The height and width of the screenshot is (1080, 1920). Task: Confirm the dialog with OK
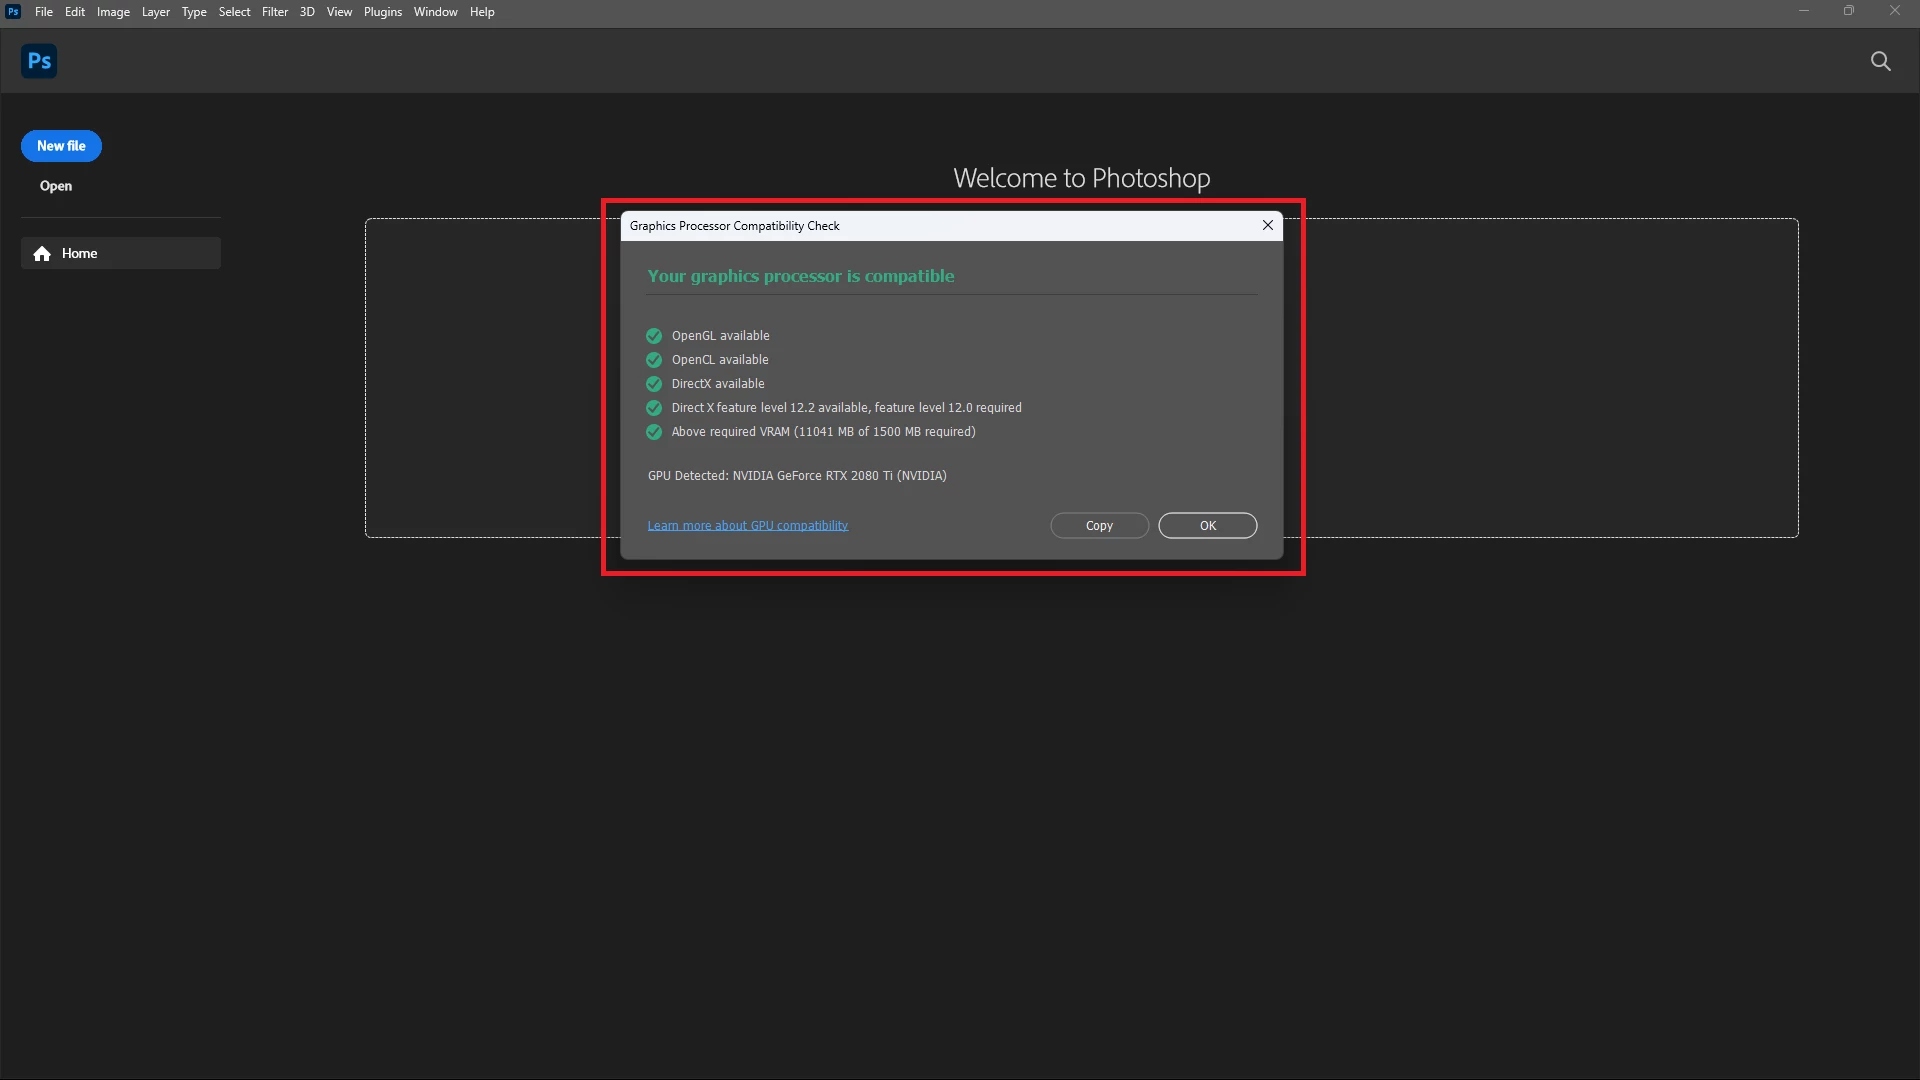[x=1207, y=526]
